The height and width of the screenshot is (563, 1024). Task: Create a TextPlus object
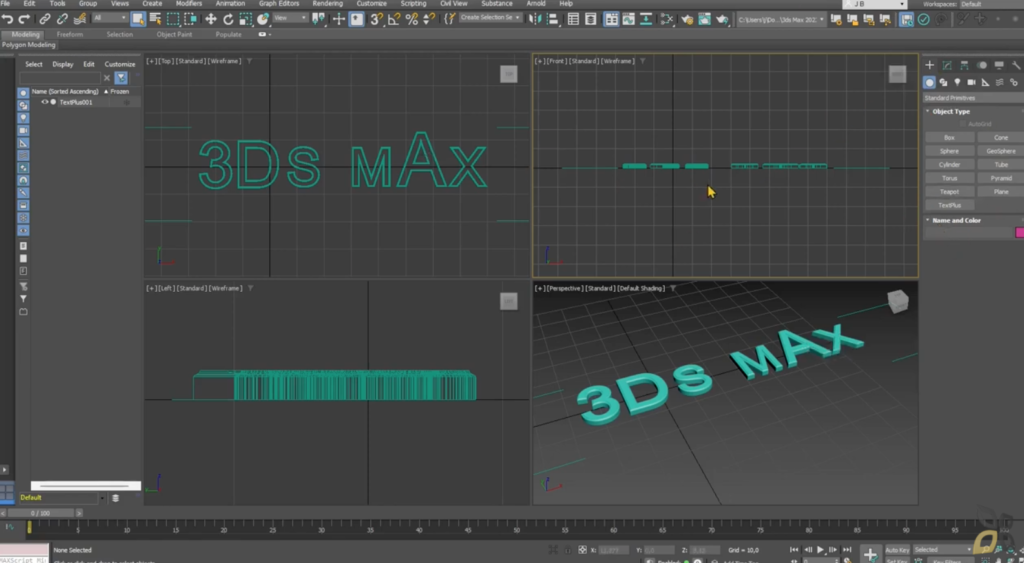(x=950, y=205)
